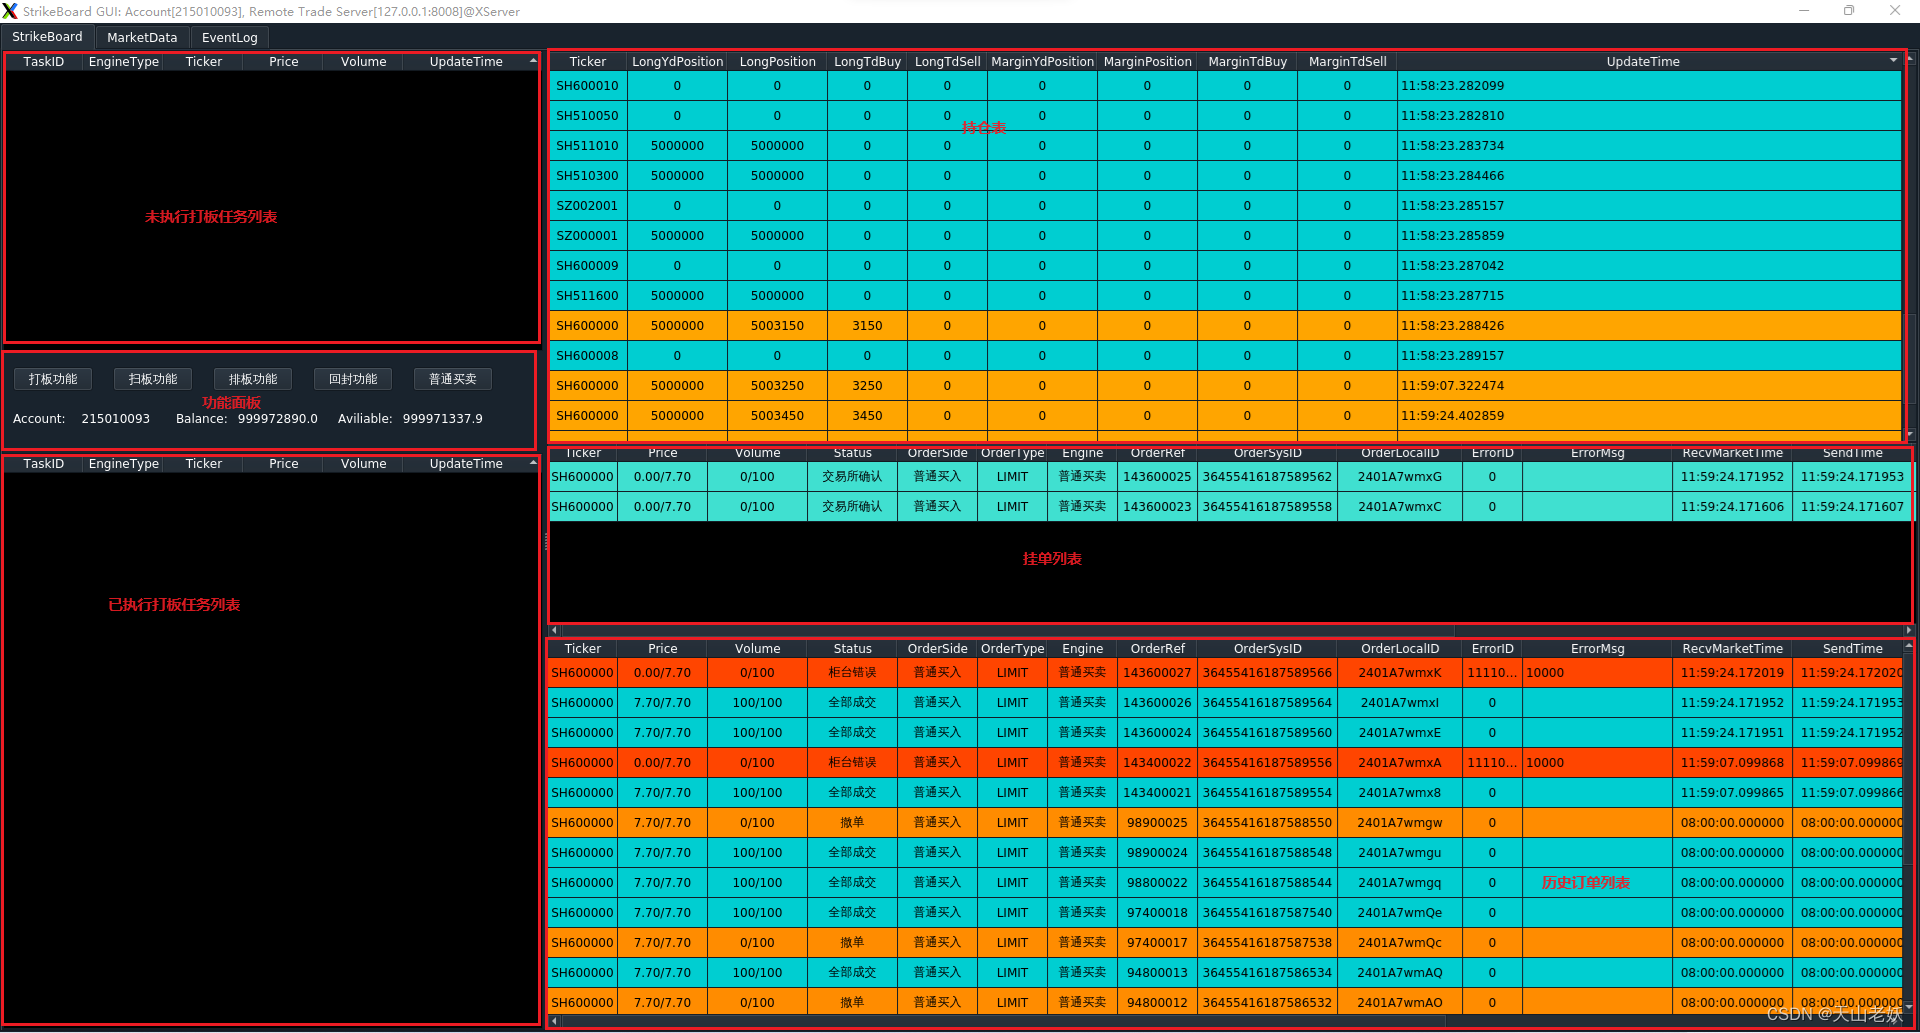Click history orders horizontal scrollbar left arrow
This screenshot has width=1920, height=1033.
555,1021
